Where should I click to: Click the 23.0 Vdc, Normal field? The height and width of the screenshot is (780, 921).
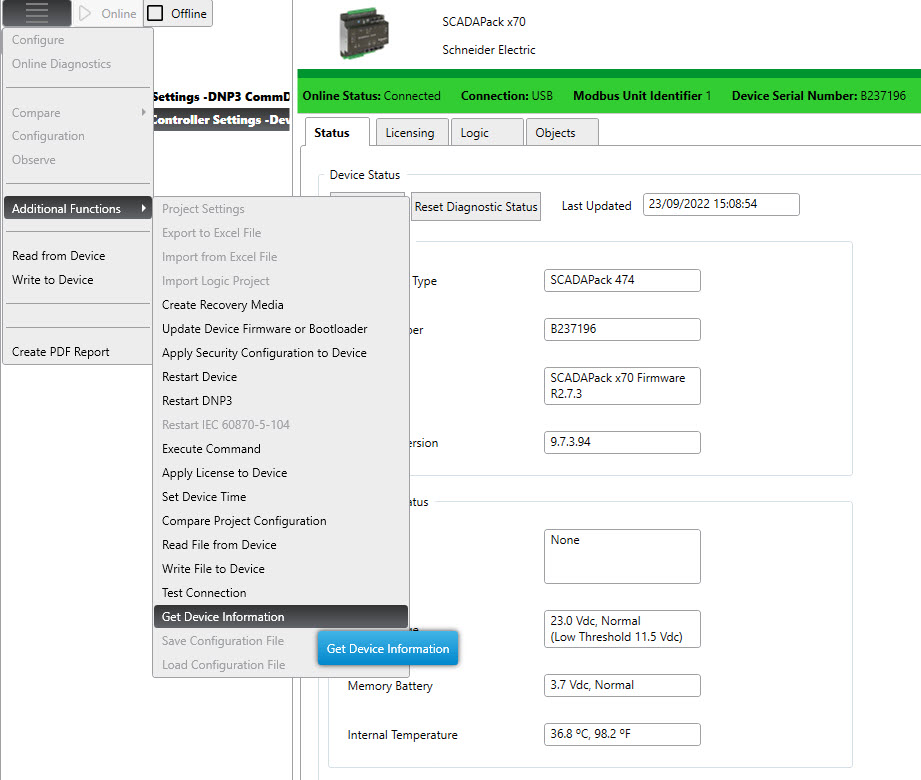(x=622, y=629)
